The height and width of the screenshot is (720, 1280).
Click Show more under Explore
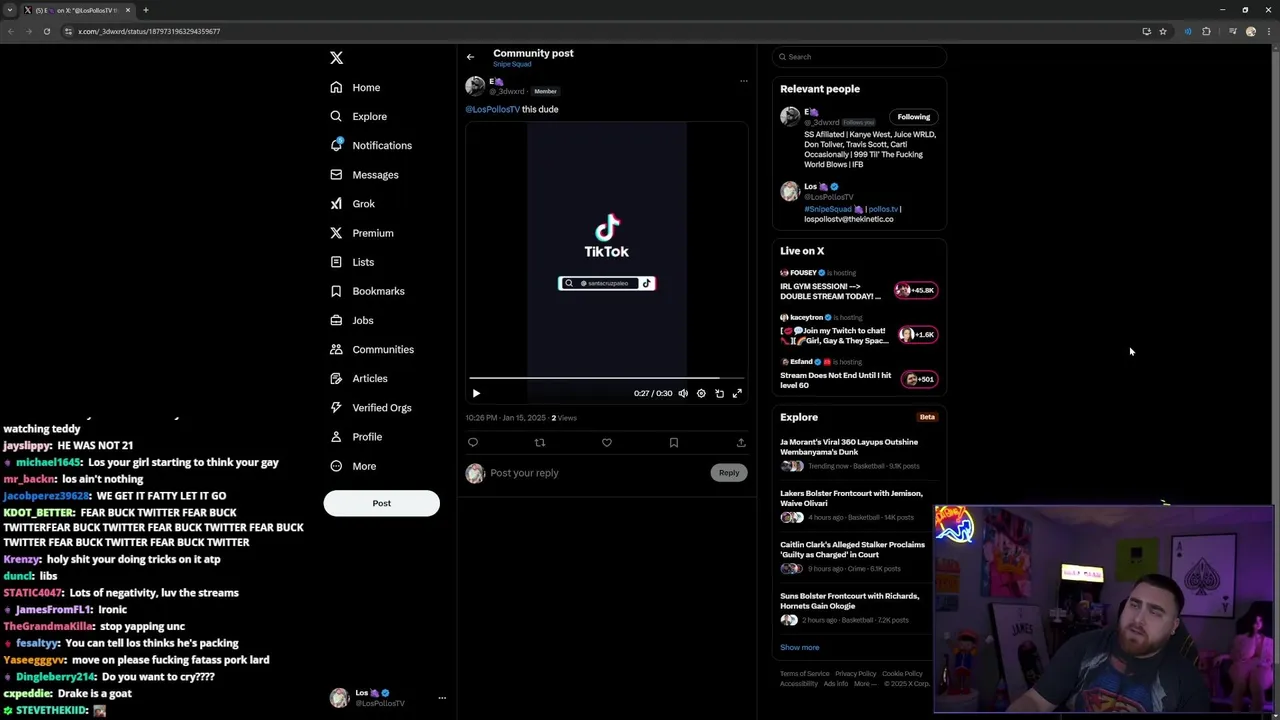coord(799,647)
